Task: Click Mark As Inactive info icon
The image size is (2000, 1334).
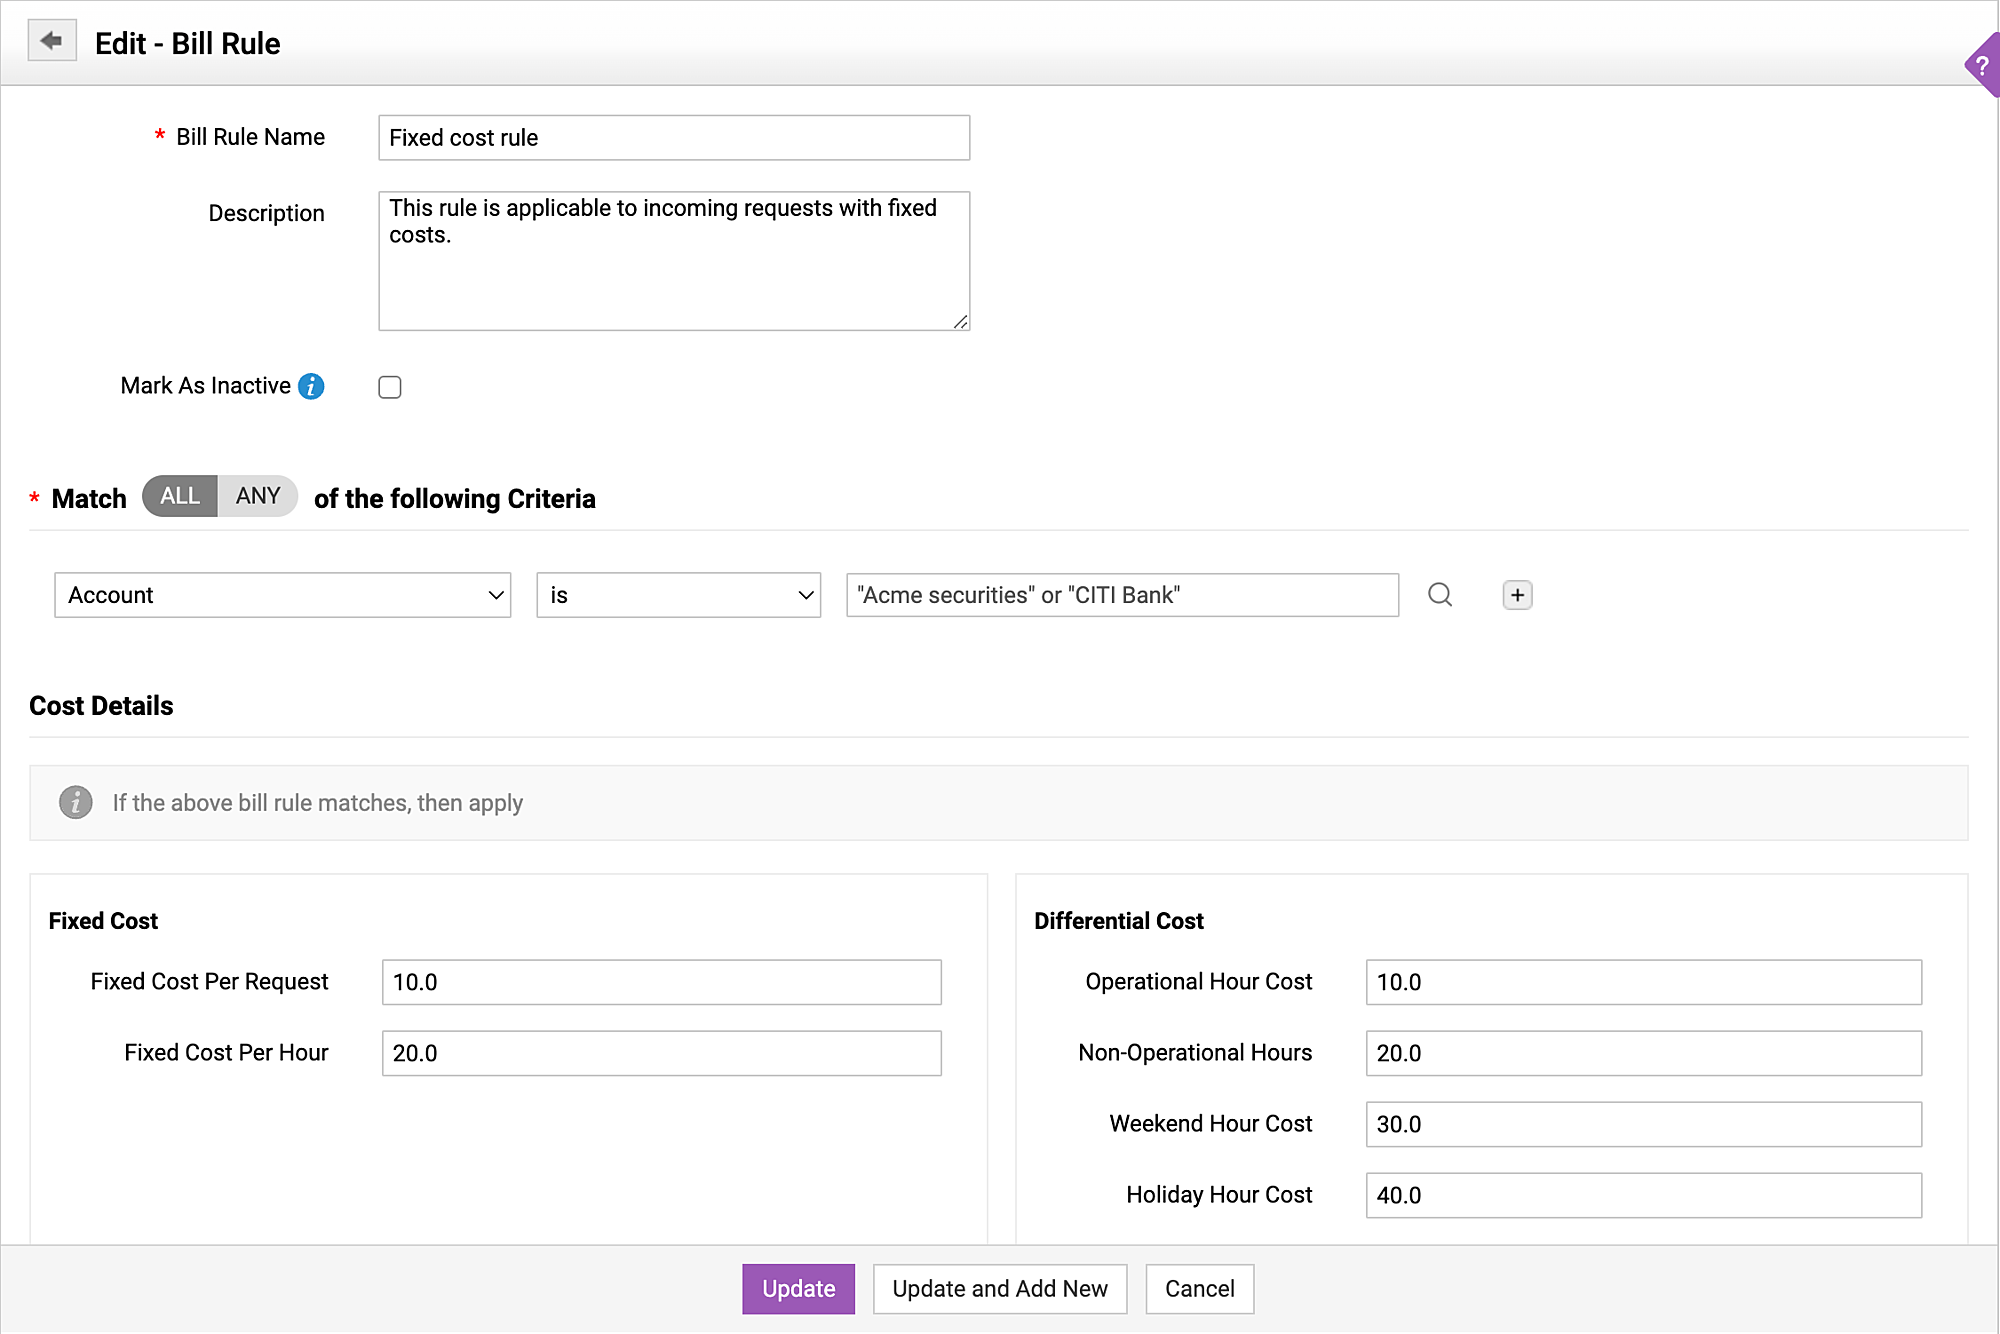Action: click(x=311, y=386)
